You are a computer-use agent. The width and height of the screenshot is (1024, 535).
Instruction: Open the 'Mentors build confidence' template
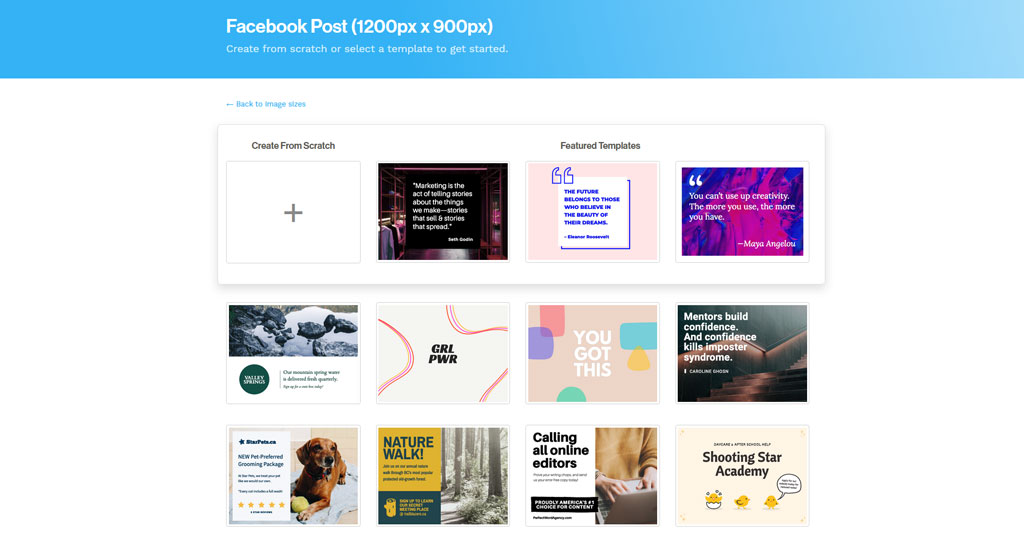click(x=742, y=353)
